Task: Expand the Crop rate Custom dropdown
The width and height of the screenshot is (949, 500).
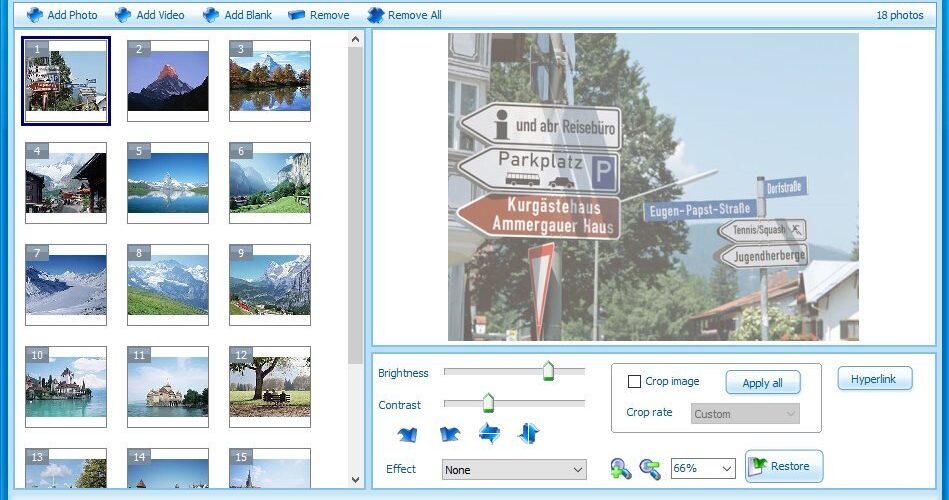Action: pyautogui.click(x=745, y=414)
